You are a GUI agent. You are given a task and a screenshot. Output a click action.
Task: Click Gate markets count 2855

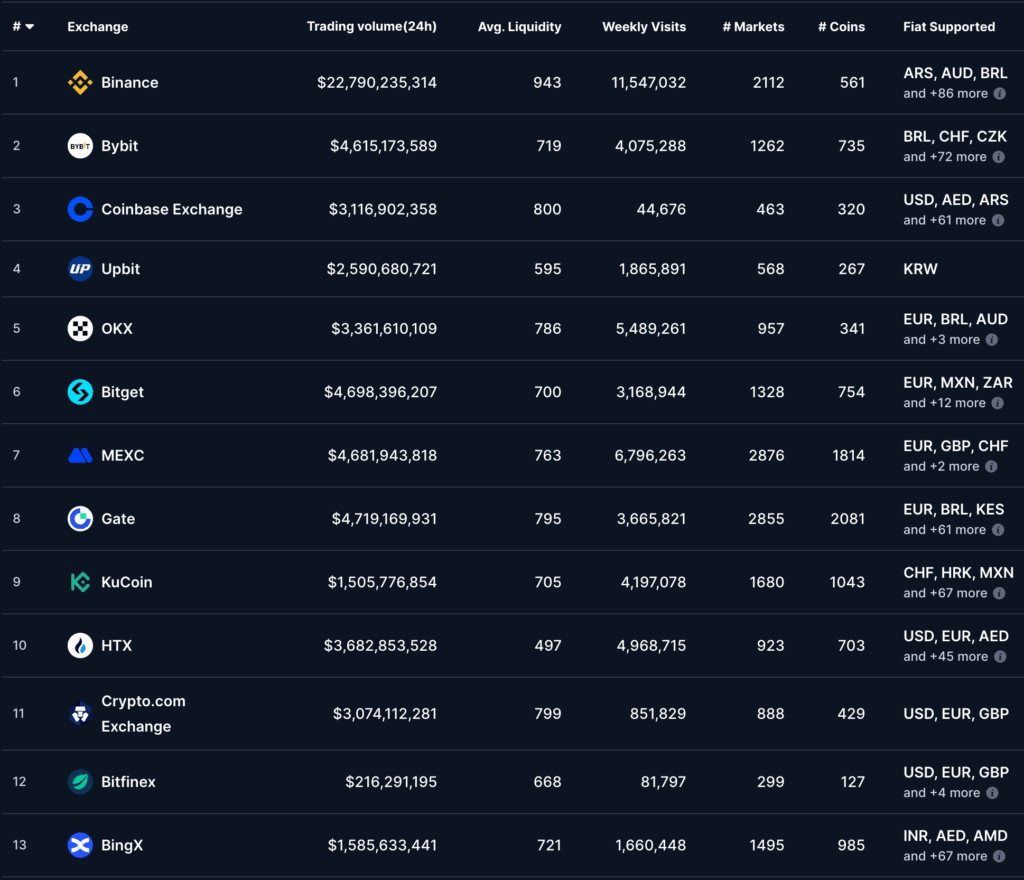[x=766, y=518]
